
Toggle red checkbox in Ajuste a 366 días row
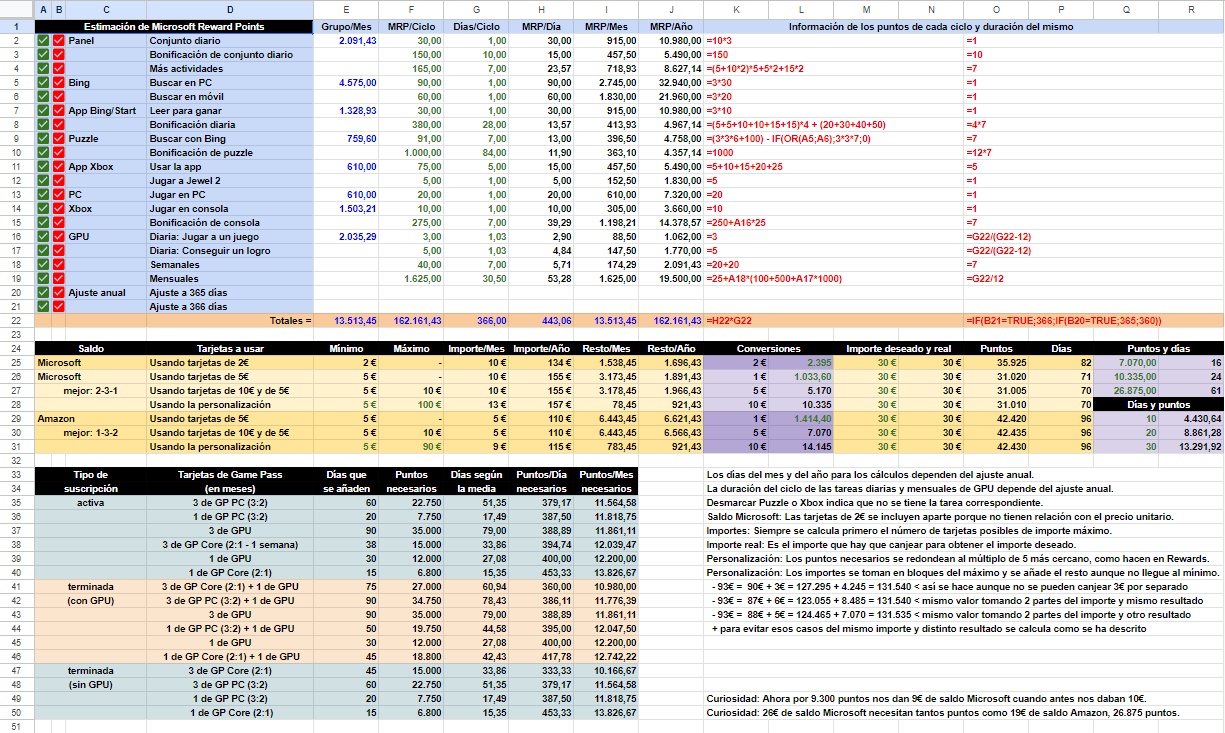point(59,306)
